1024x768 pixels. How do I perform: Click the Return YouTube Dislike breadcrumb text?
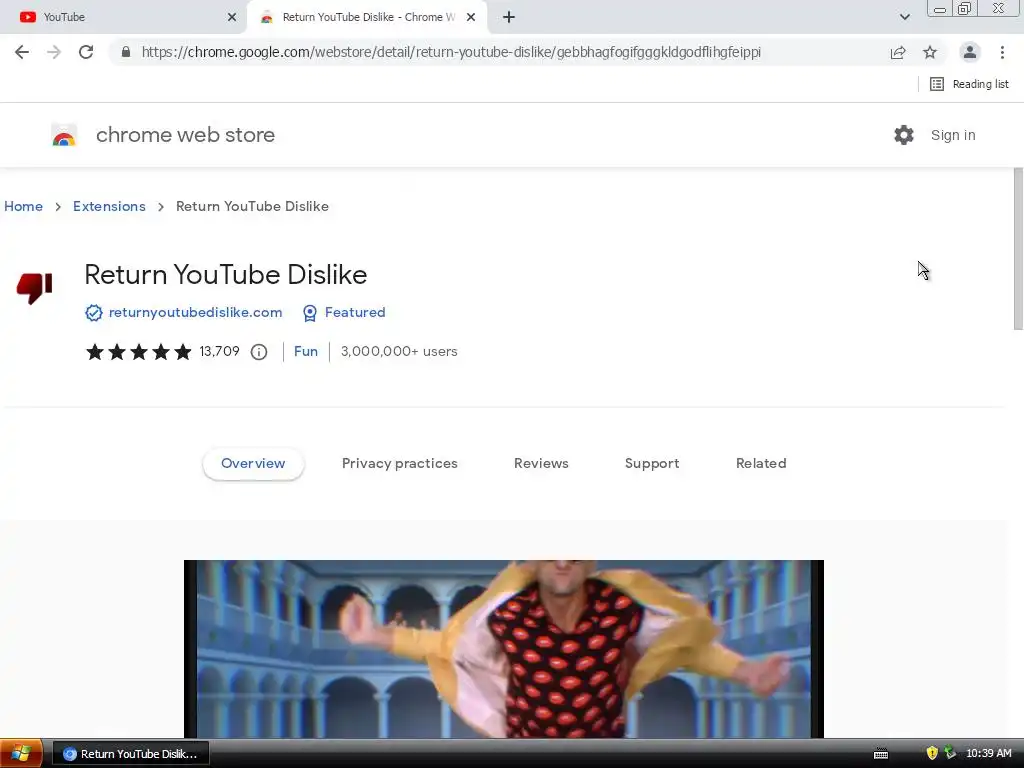252,206
